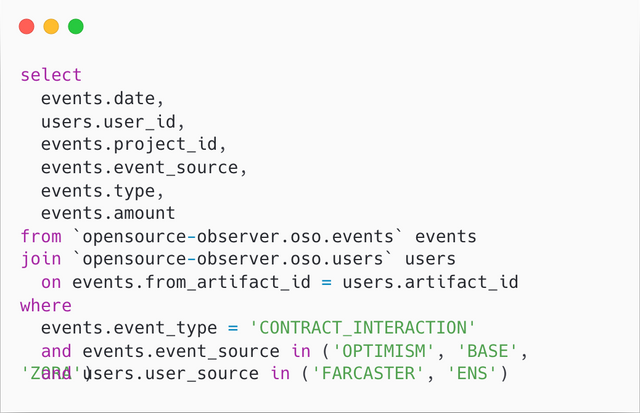Click the events.type column line

pos(102,191)
